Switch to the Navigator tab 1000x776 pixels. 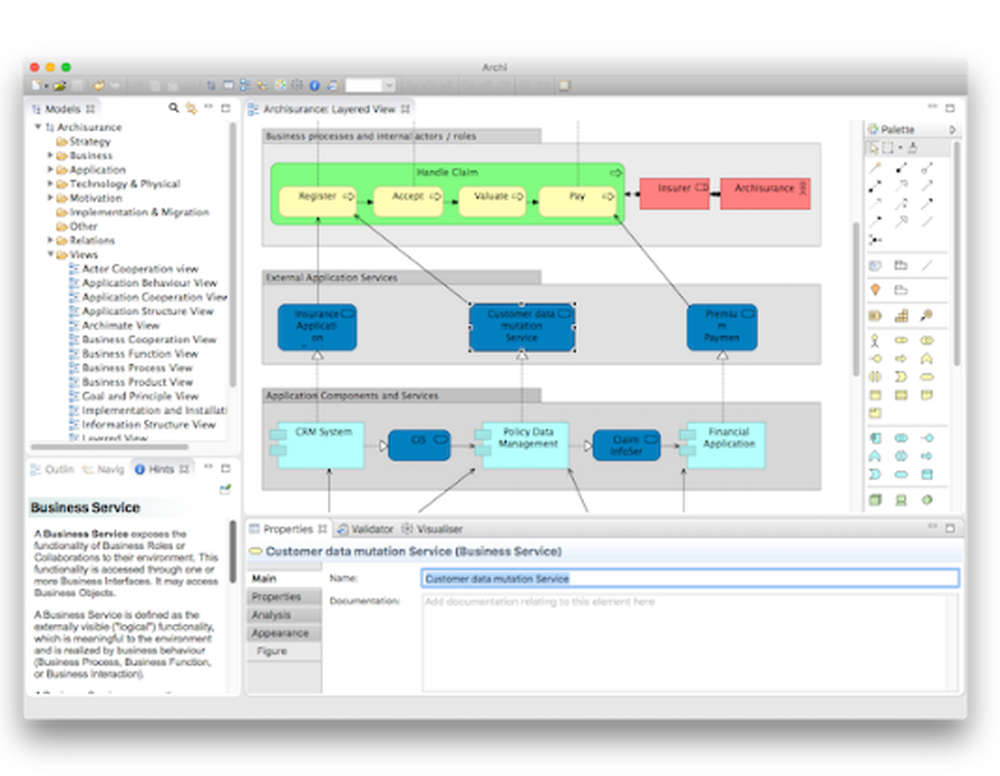point(103,469)
